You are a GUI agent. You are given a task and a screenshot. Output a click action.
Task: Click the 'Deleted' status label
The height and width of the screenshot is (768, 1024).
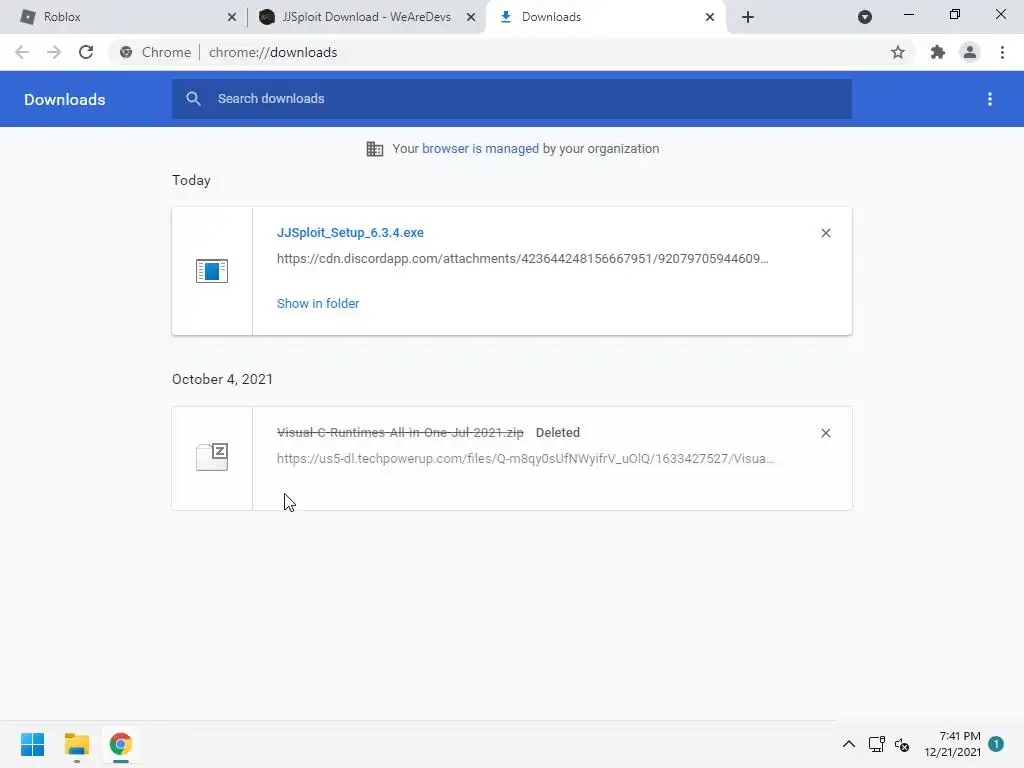point(558,432)
